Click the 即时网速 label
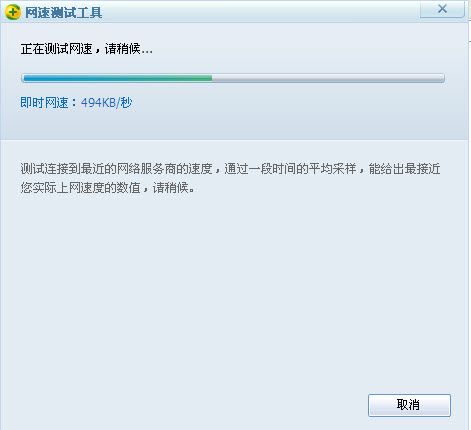Image resolution: width=471 pixels, height=430 pixels. 44,103
